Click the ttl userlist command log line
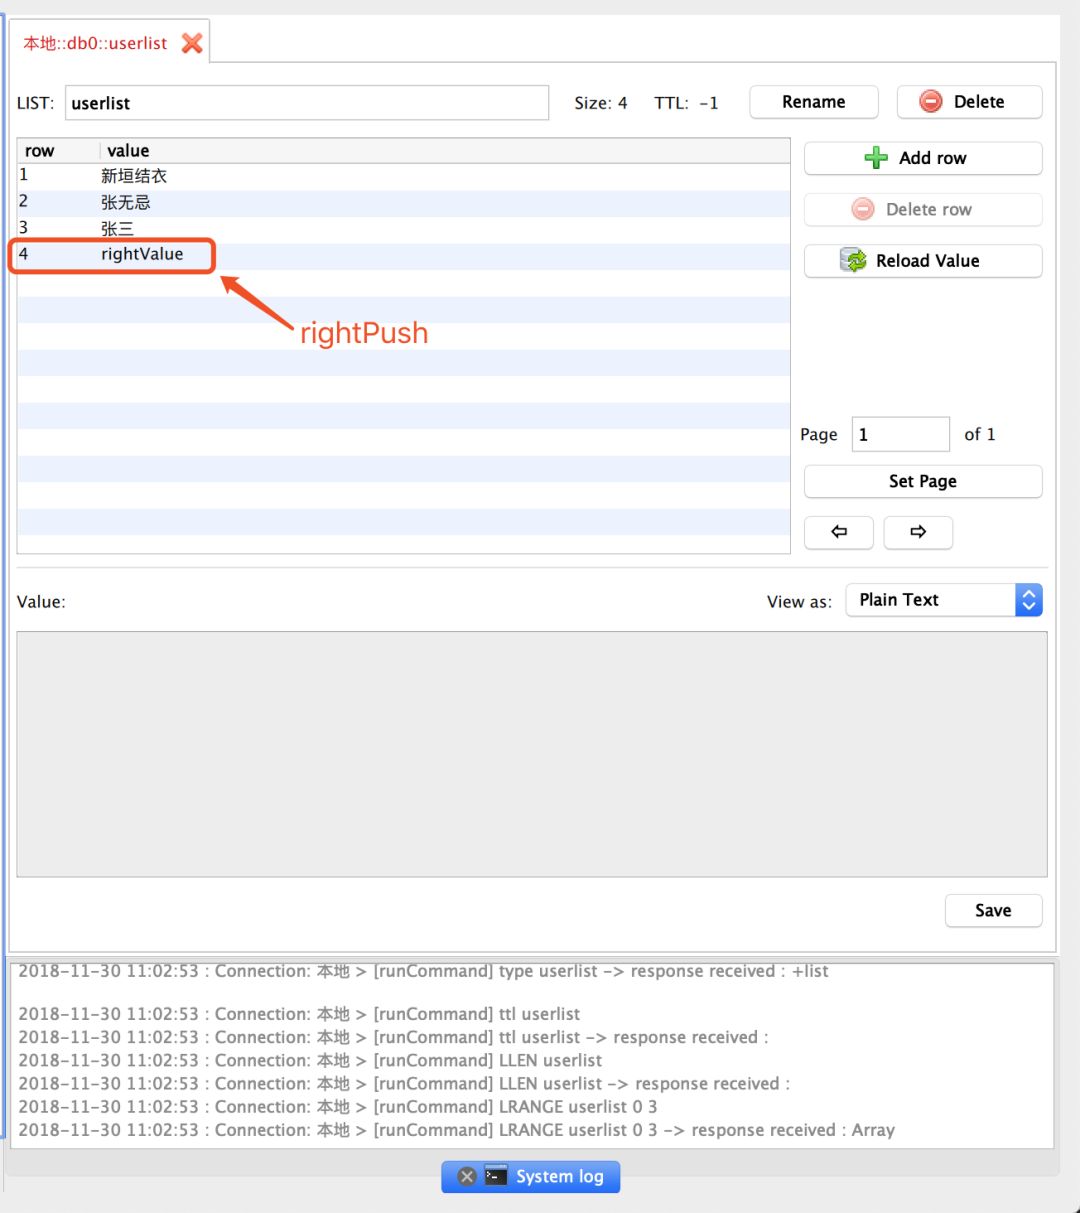 click(299, 1014)
